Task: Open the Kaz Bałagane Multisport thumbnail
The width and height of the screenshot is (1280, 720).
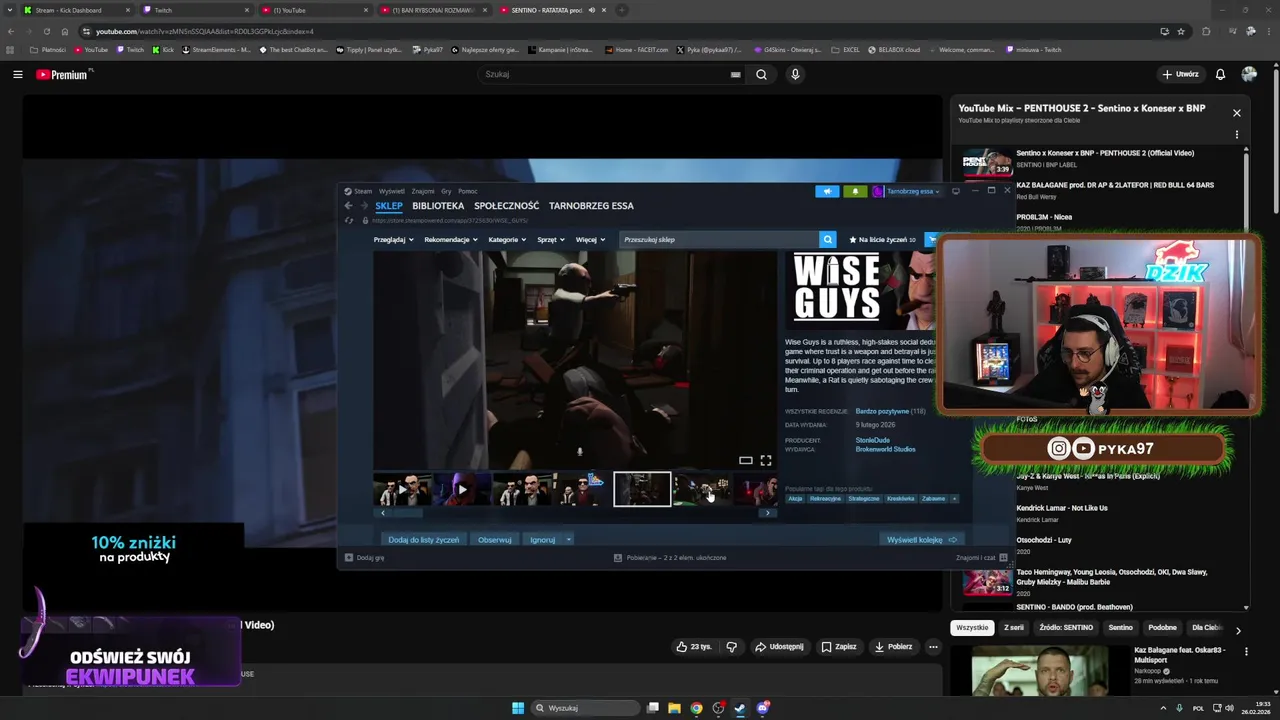Action: tap(1039, 671)
